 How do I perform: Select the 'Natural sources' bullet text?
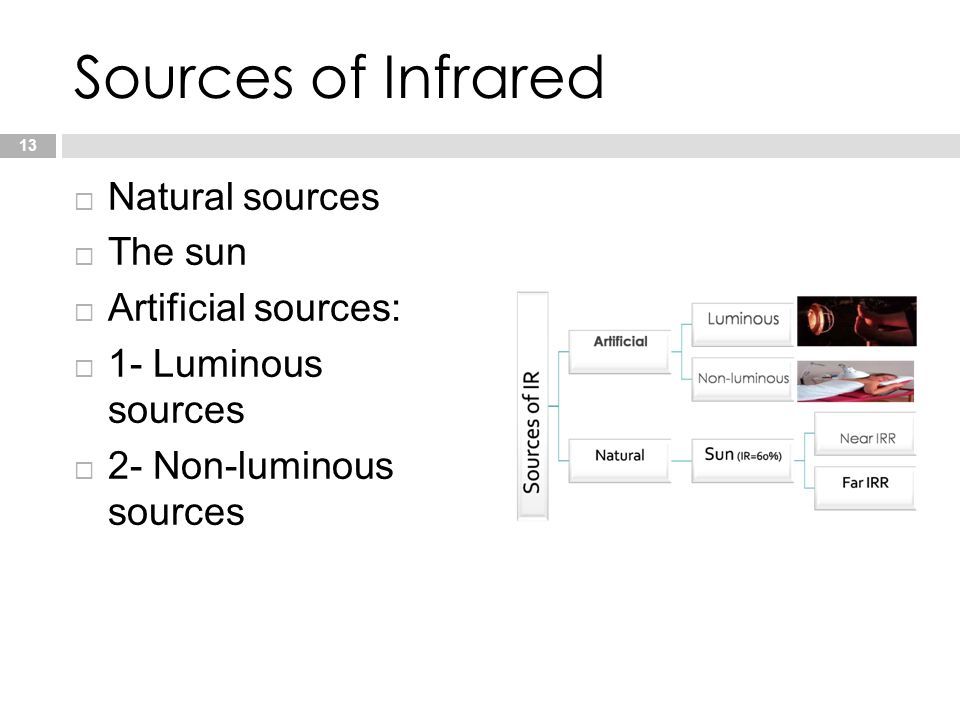[x=243, y=197]
